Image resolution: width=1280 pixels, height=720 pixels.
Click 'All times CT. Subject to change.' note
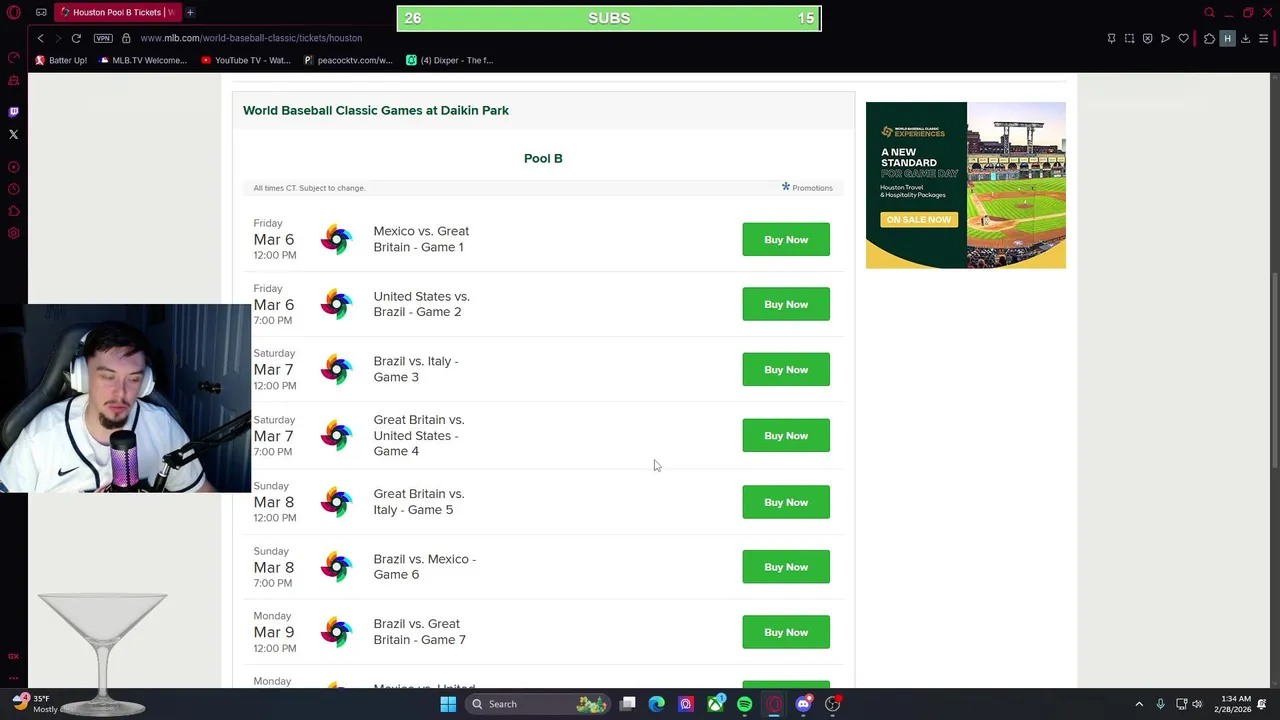tap(309, 188)
